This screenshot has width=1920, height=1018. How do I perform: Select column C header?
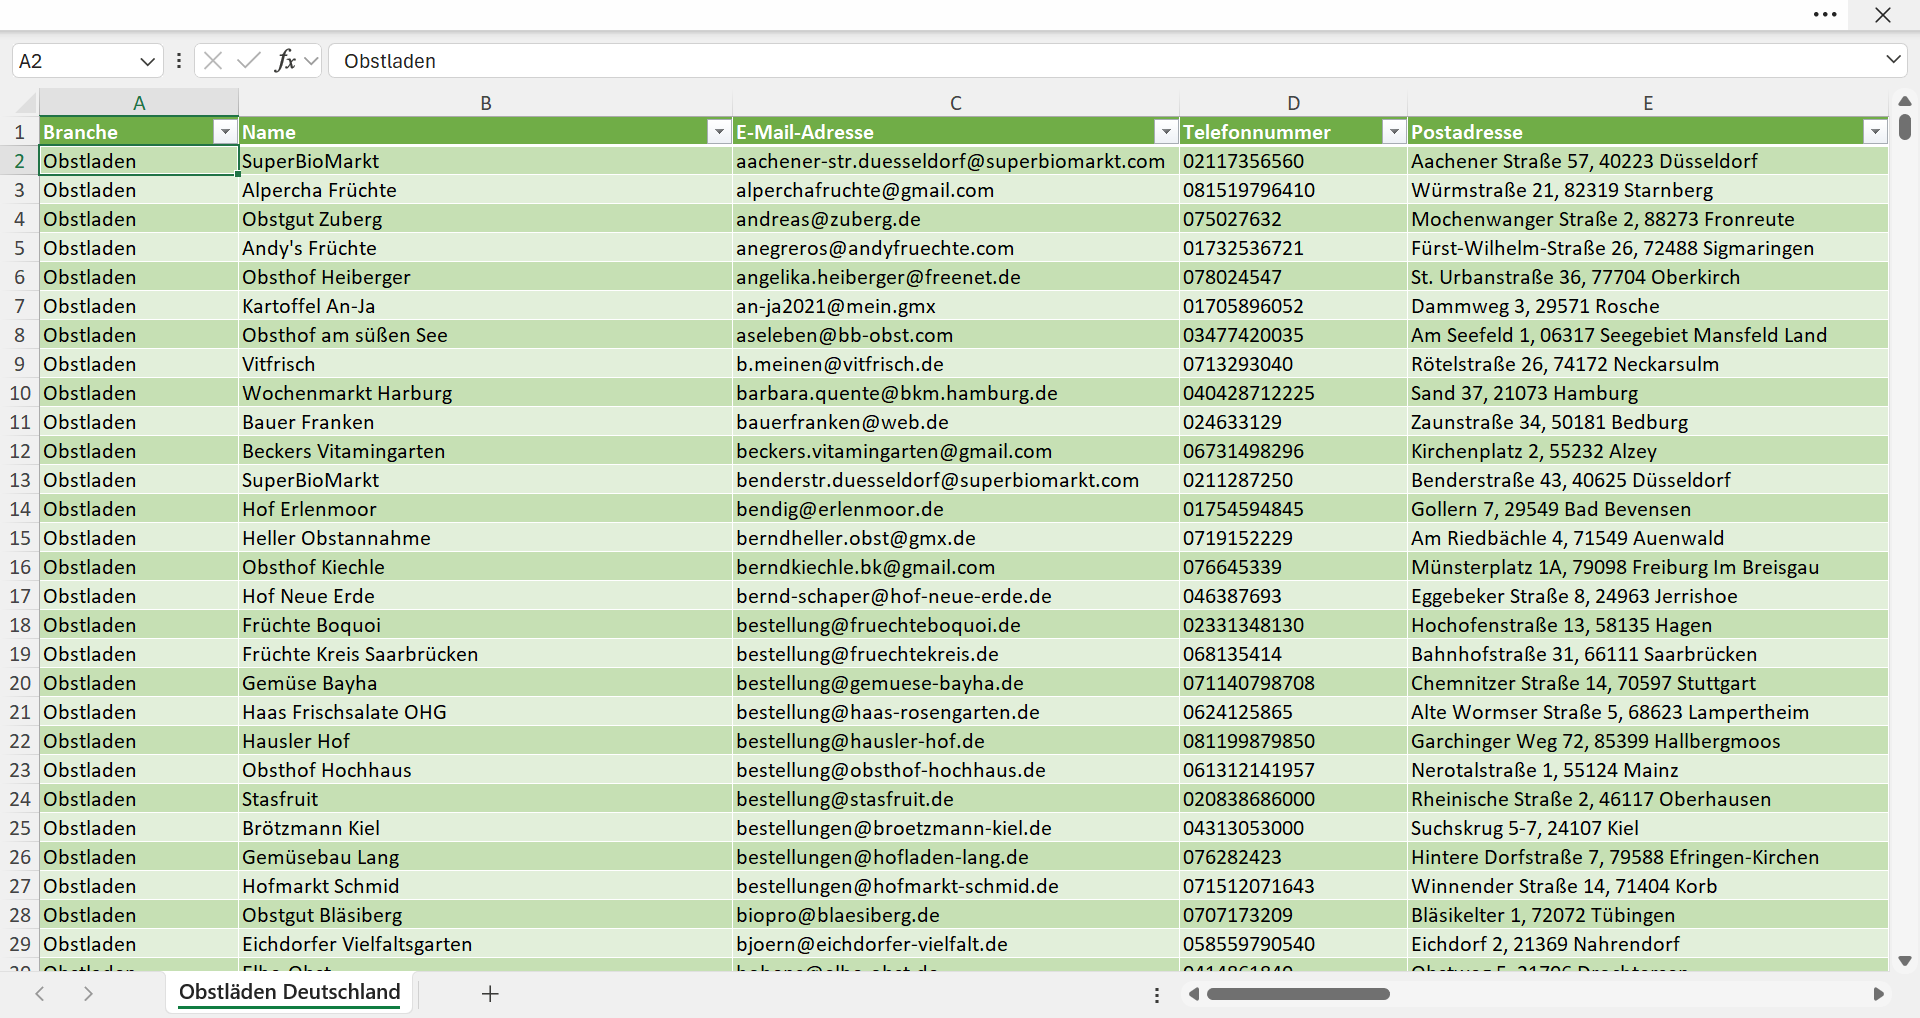click(x=956, y=102)
